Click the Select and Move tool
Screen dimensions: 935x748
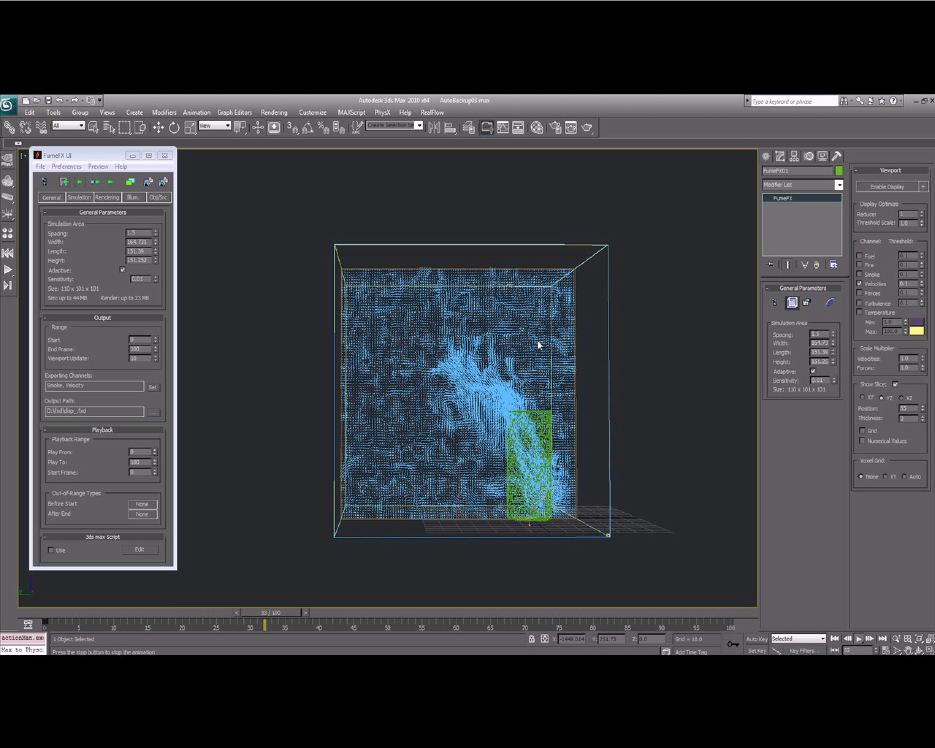tap(158, 127)
